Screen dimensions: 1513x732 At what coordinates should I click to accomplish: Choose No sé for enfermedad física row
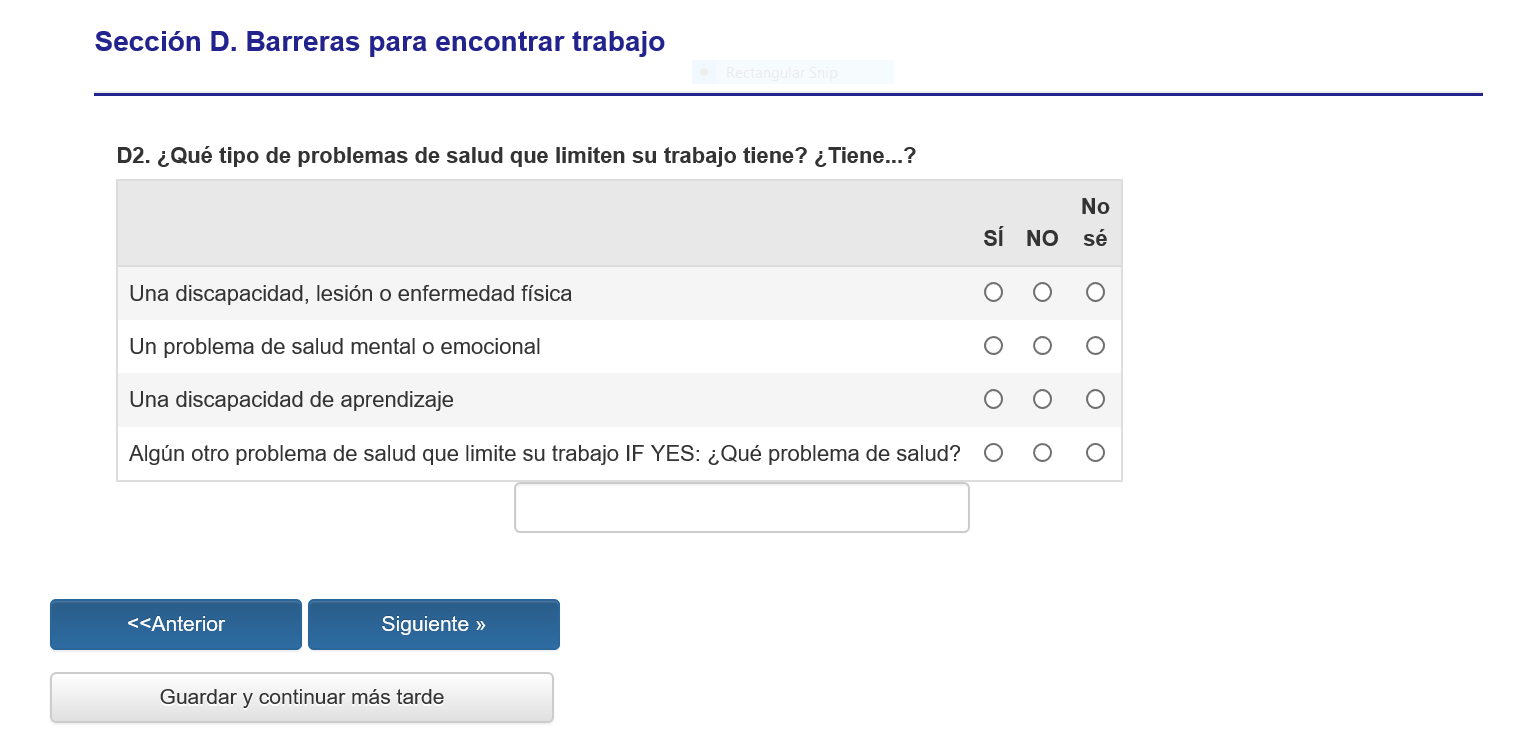click(x=1095, y=292)
